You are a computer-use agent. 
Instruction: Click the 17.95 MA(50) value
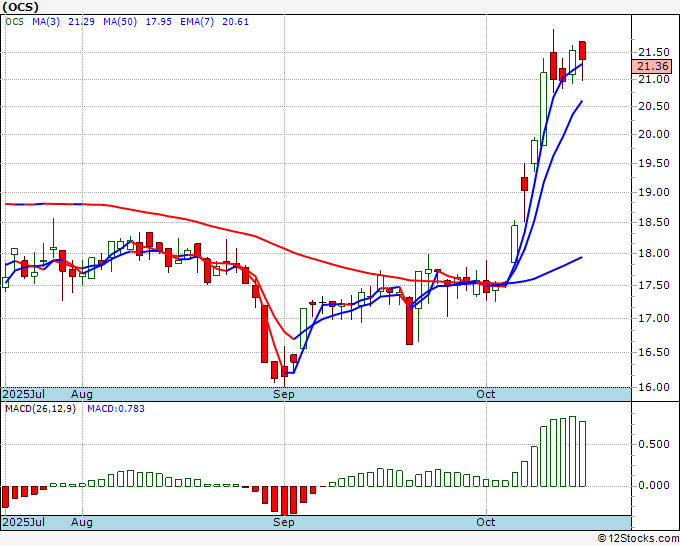[158, 22]
